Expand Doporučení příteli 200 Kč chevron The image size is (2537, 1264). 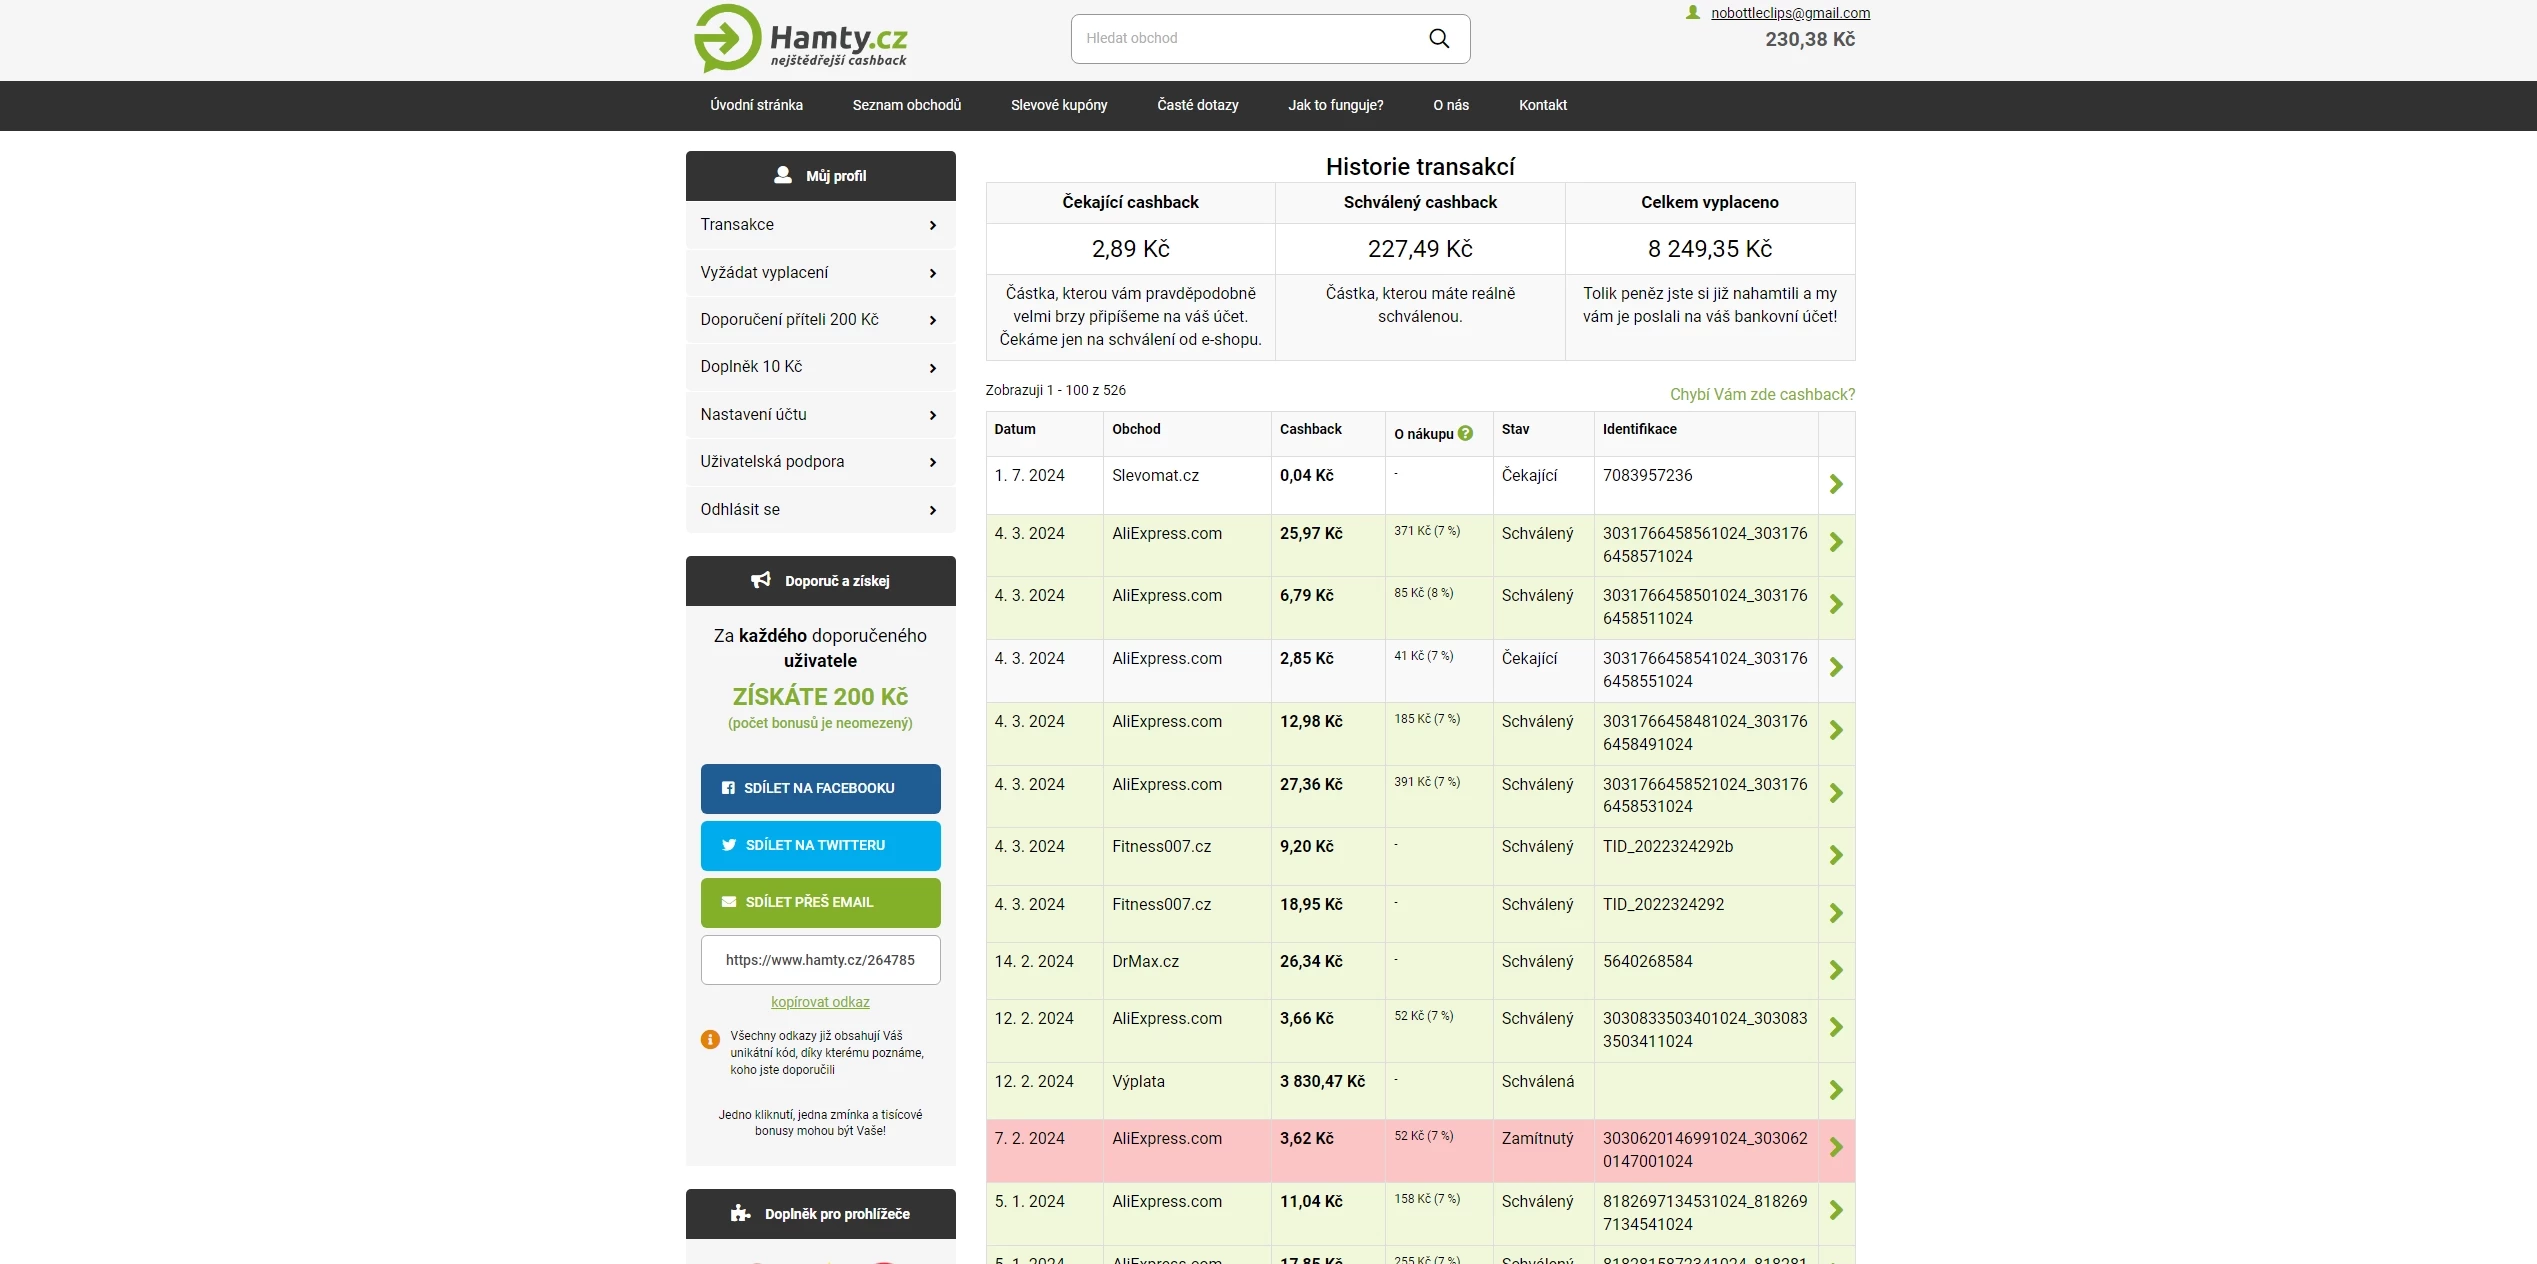(x=932, y=321)
